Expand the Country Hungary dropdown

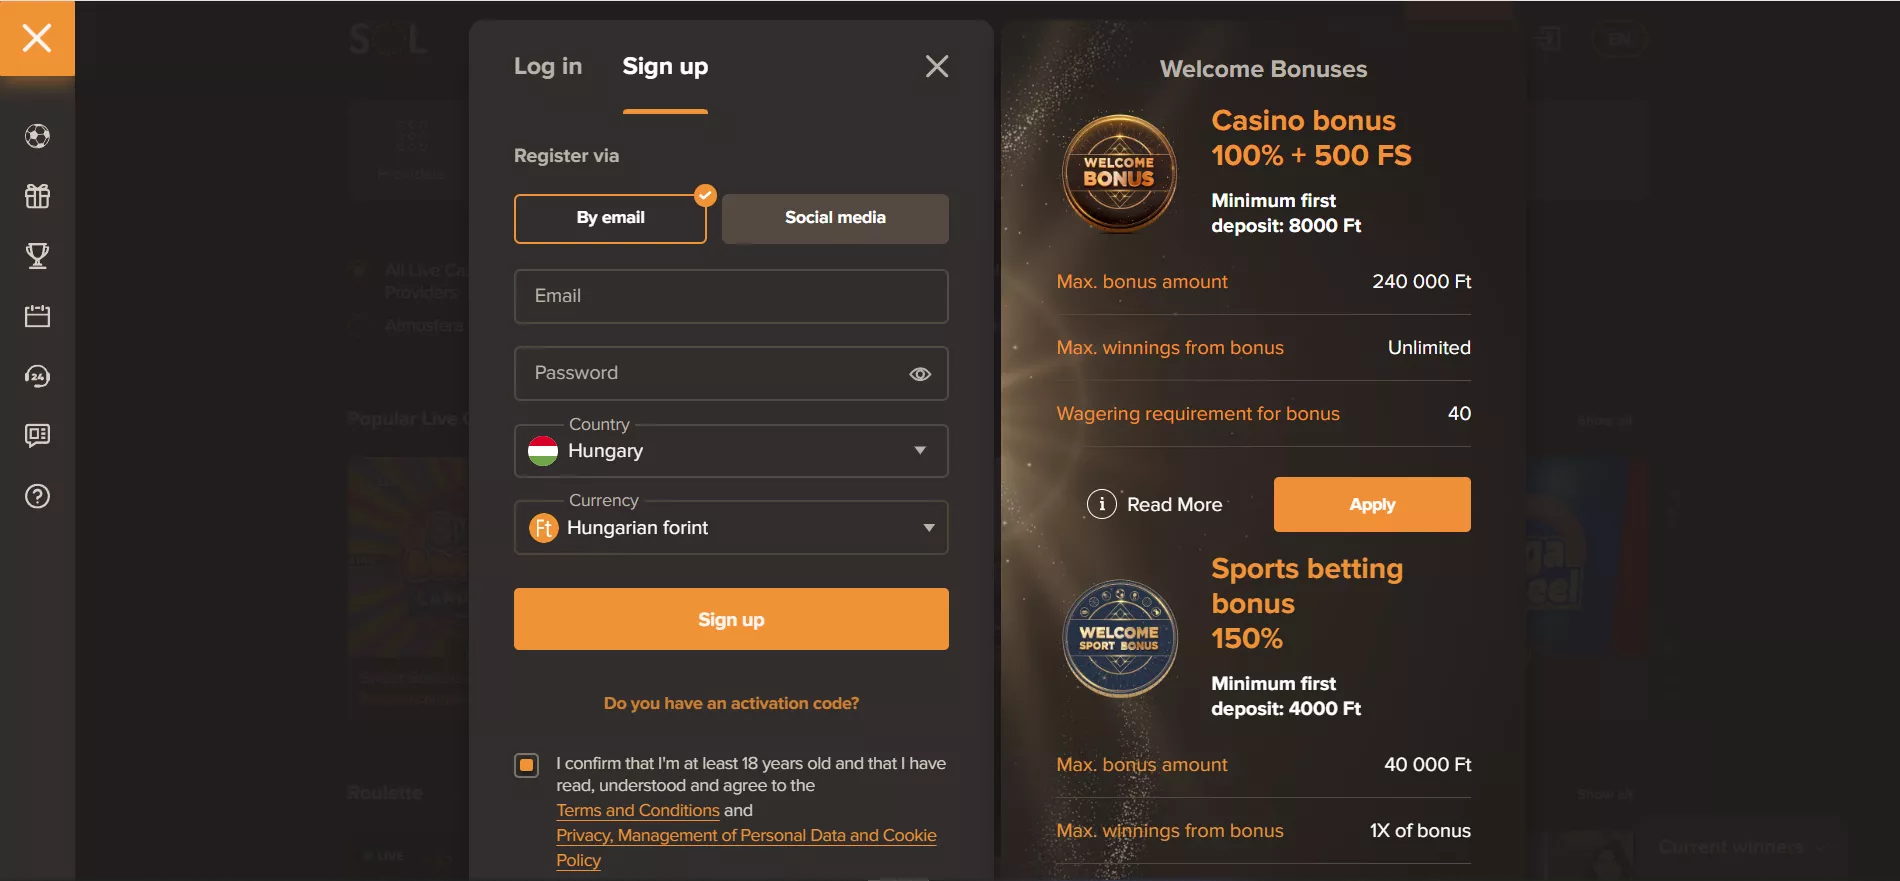tap(731, 451)
